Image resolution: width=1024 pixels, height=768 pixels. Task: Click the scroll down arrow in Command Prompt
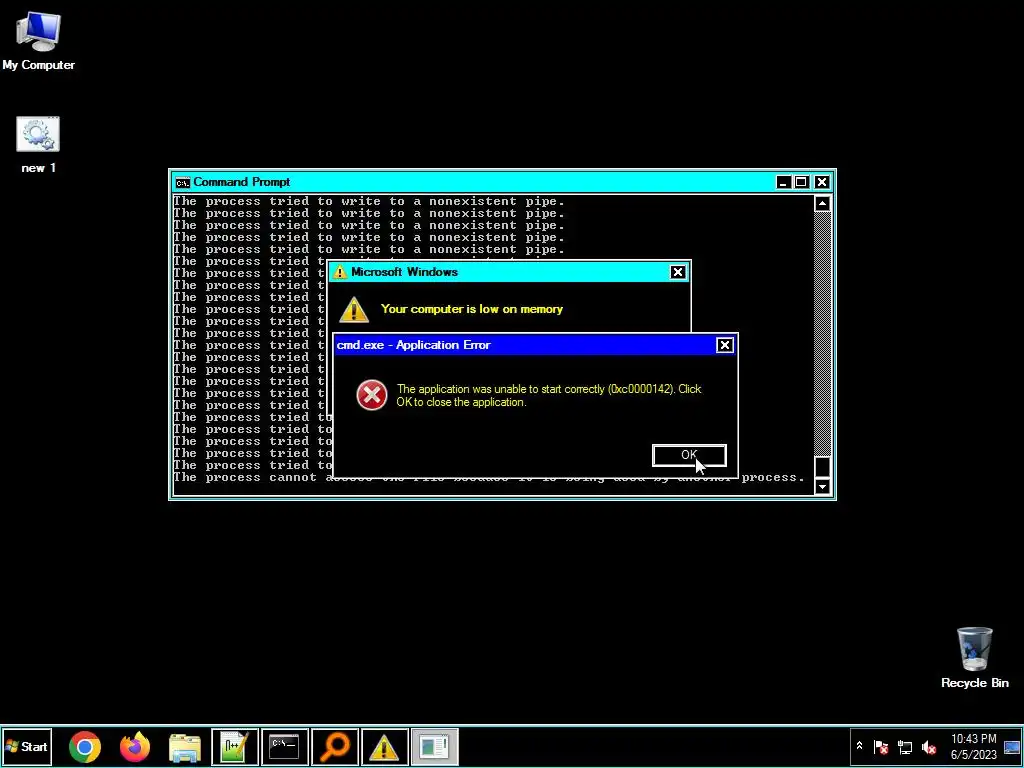coord(822,487)
